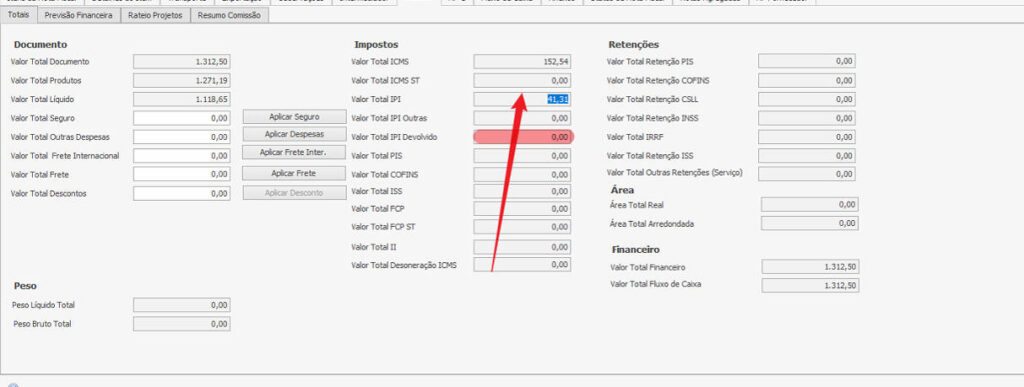The image size is (1024, 387).
Task: Select the Valor Total Documento field
Action: (182, 62)
